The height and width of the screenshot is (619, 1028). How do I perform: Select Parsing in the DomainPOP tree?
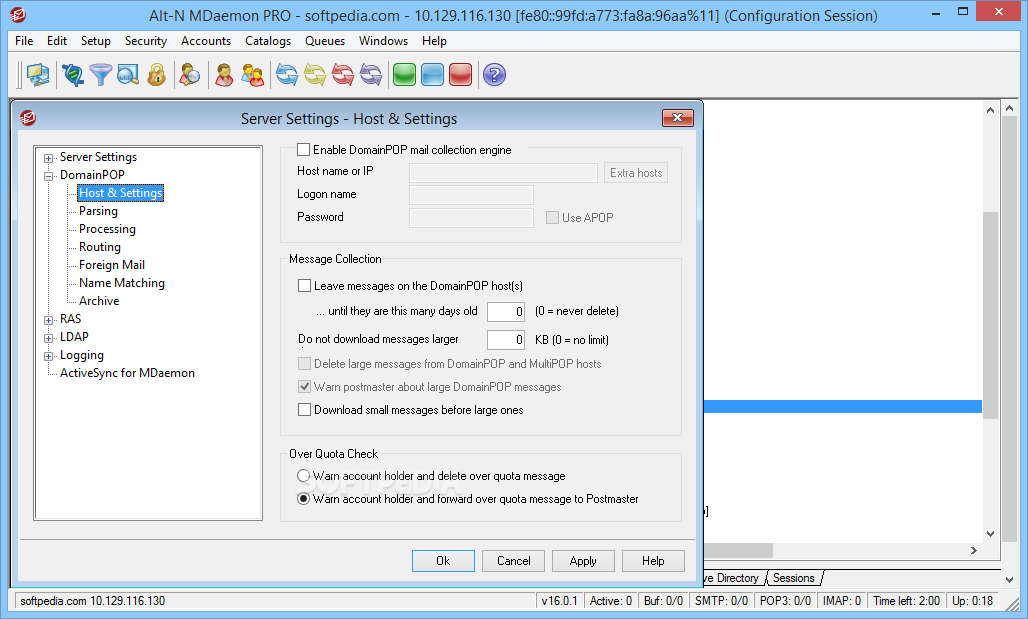(x=98, y=210)
